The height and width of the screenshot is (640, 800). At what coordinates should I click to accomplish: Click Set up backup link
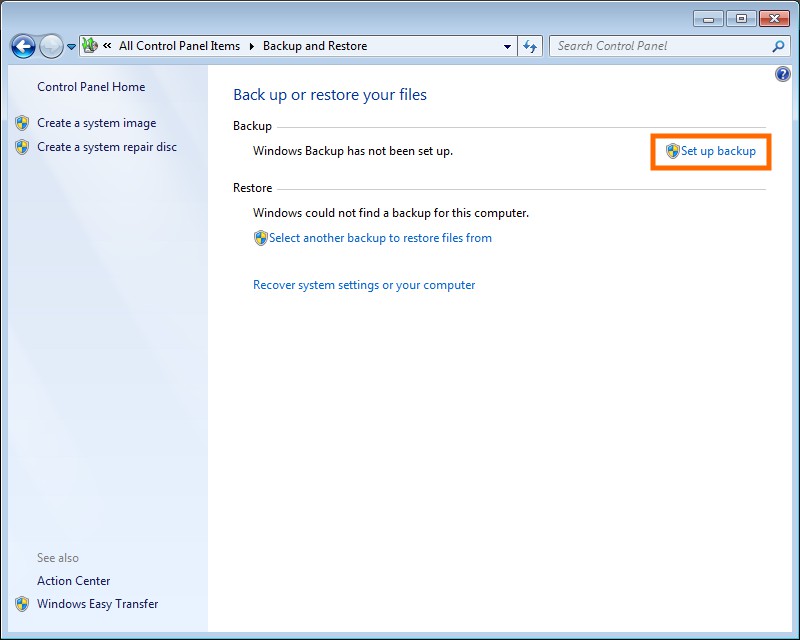click(718, 151)
